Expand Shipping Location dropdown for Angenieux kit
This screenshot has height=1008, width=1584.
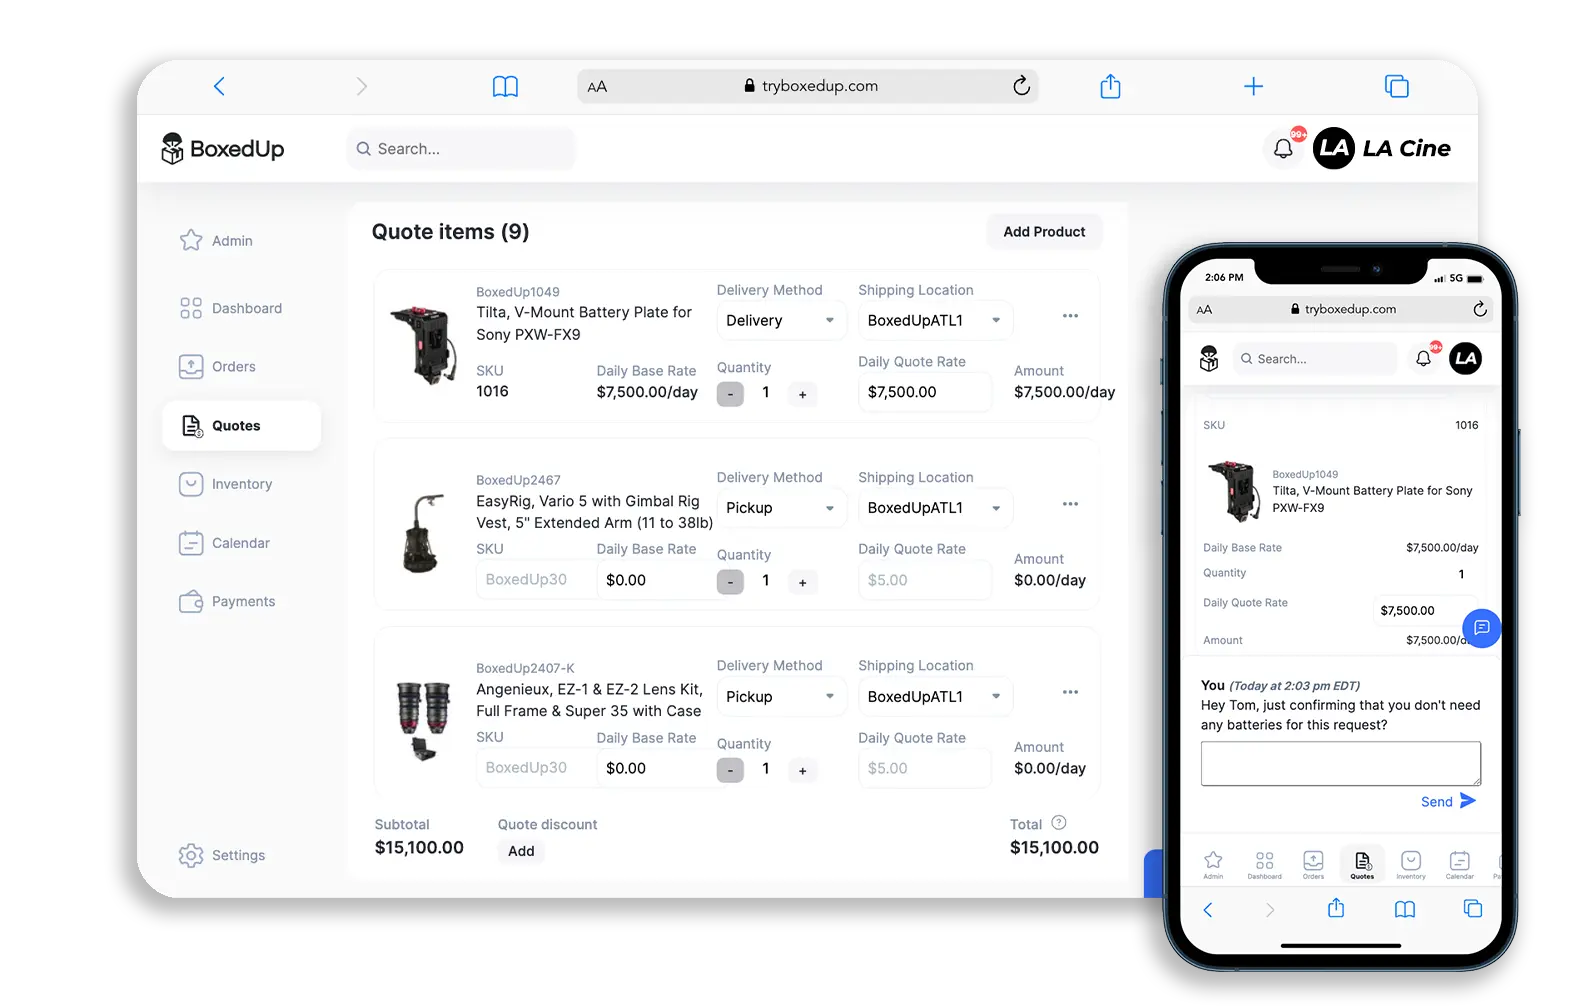click(x=934, y=697)
